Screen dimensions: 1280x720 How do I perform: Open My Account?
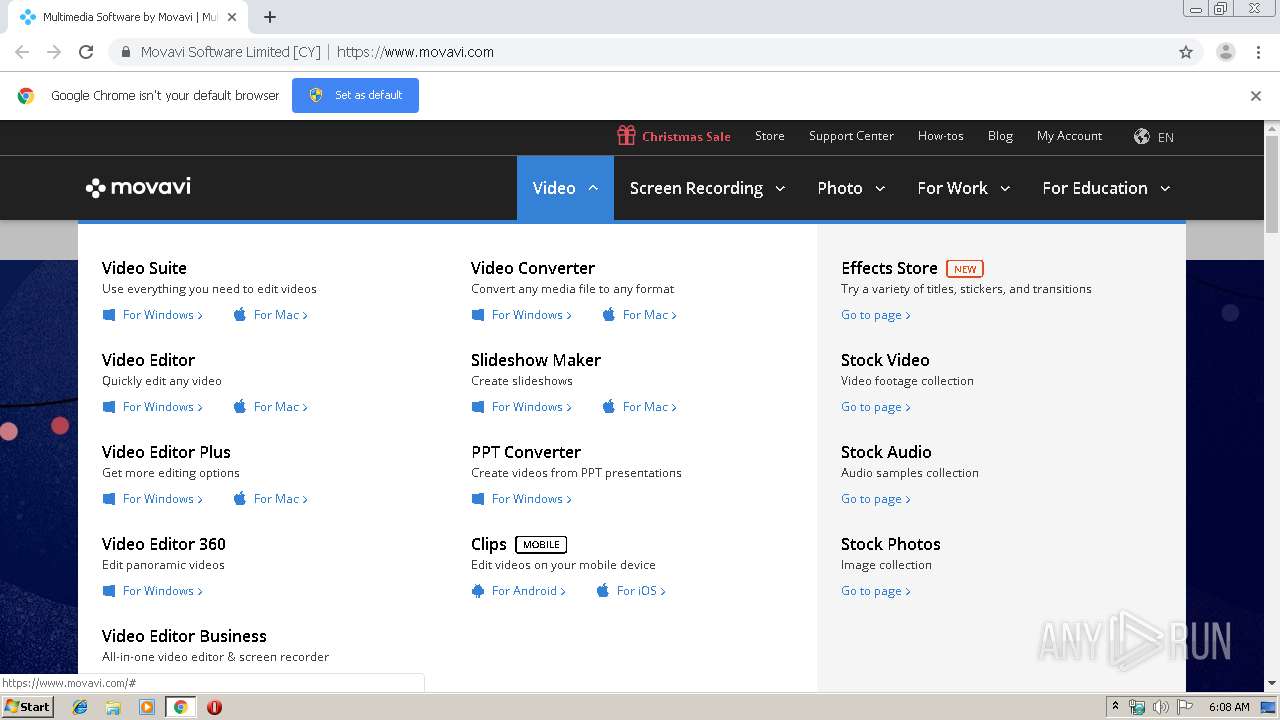click(1069, 136)
